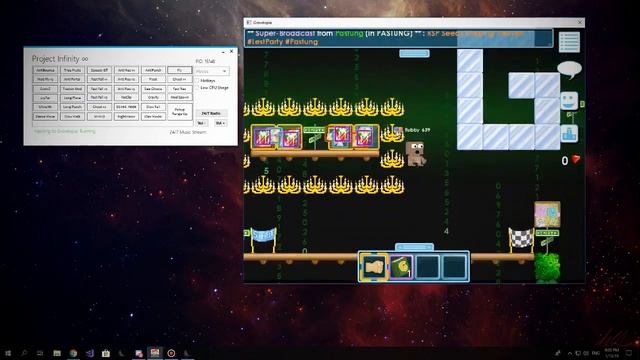Image resolution: width=640 pixels, height=360 pixels.
Task: Click the AntiPunch button
Action: point(153,70)
